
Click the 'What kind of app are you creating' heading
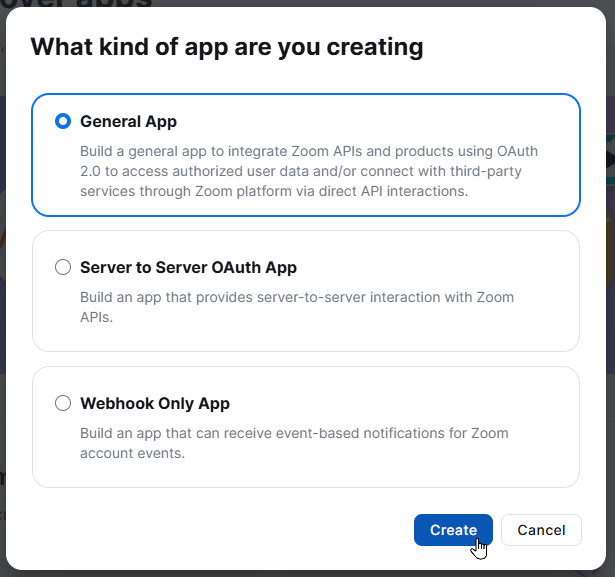(x=227, y=47)
